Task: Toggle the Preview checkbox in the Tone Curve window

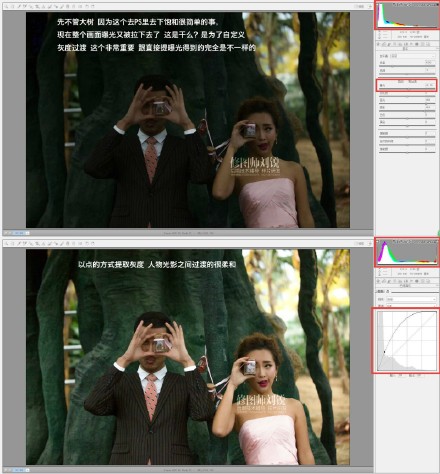Action: point(359,244)
